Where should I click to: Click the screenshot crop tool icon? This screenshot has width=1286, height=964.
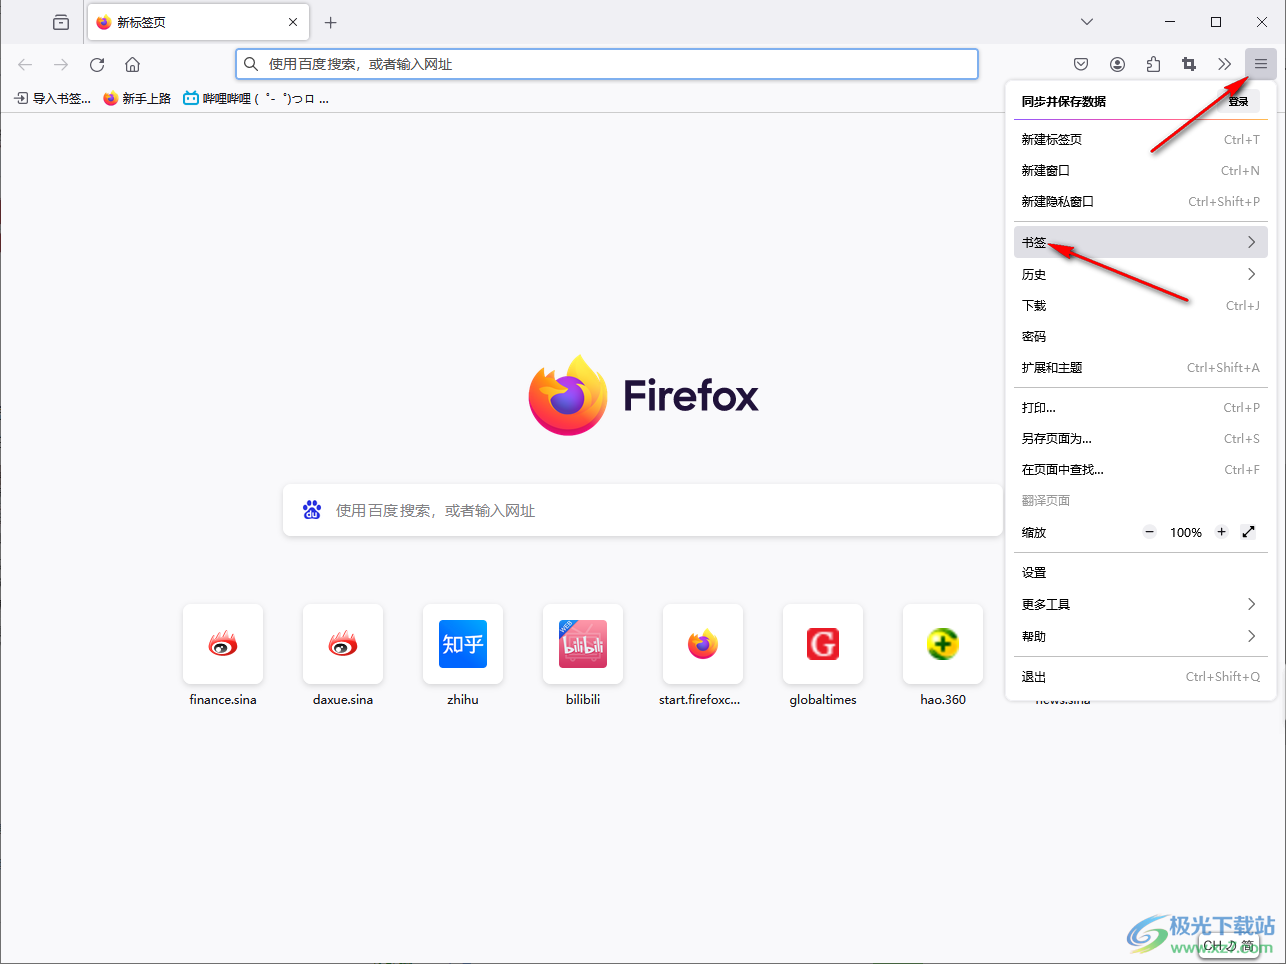point(1189,64)
